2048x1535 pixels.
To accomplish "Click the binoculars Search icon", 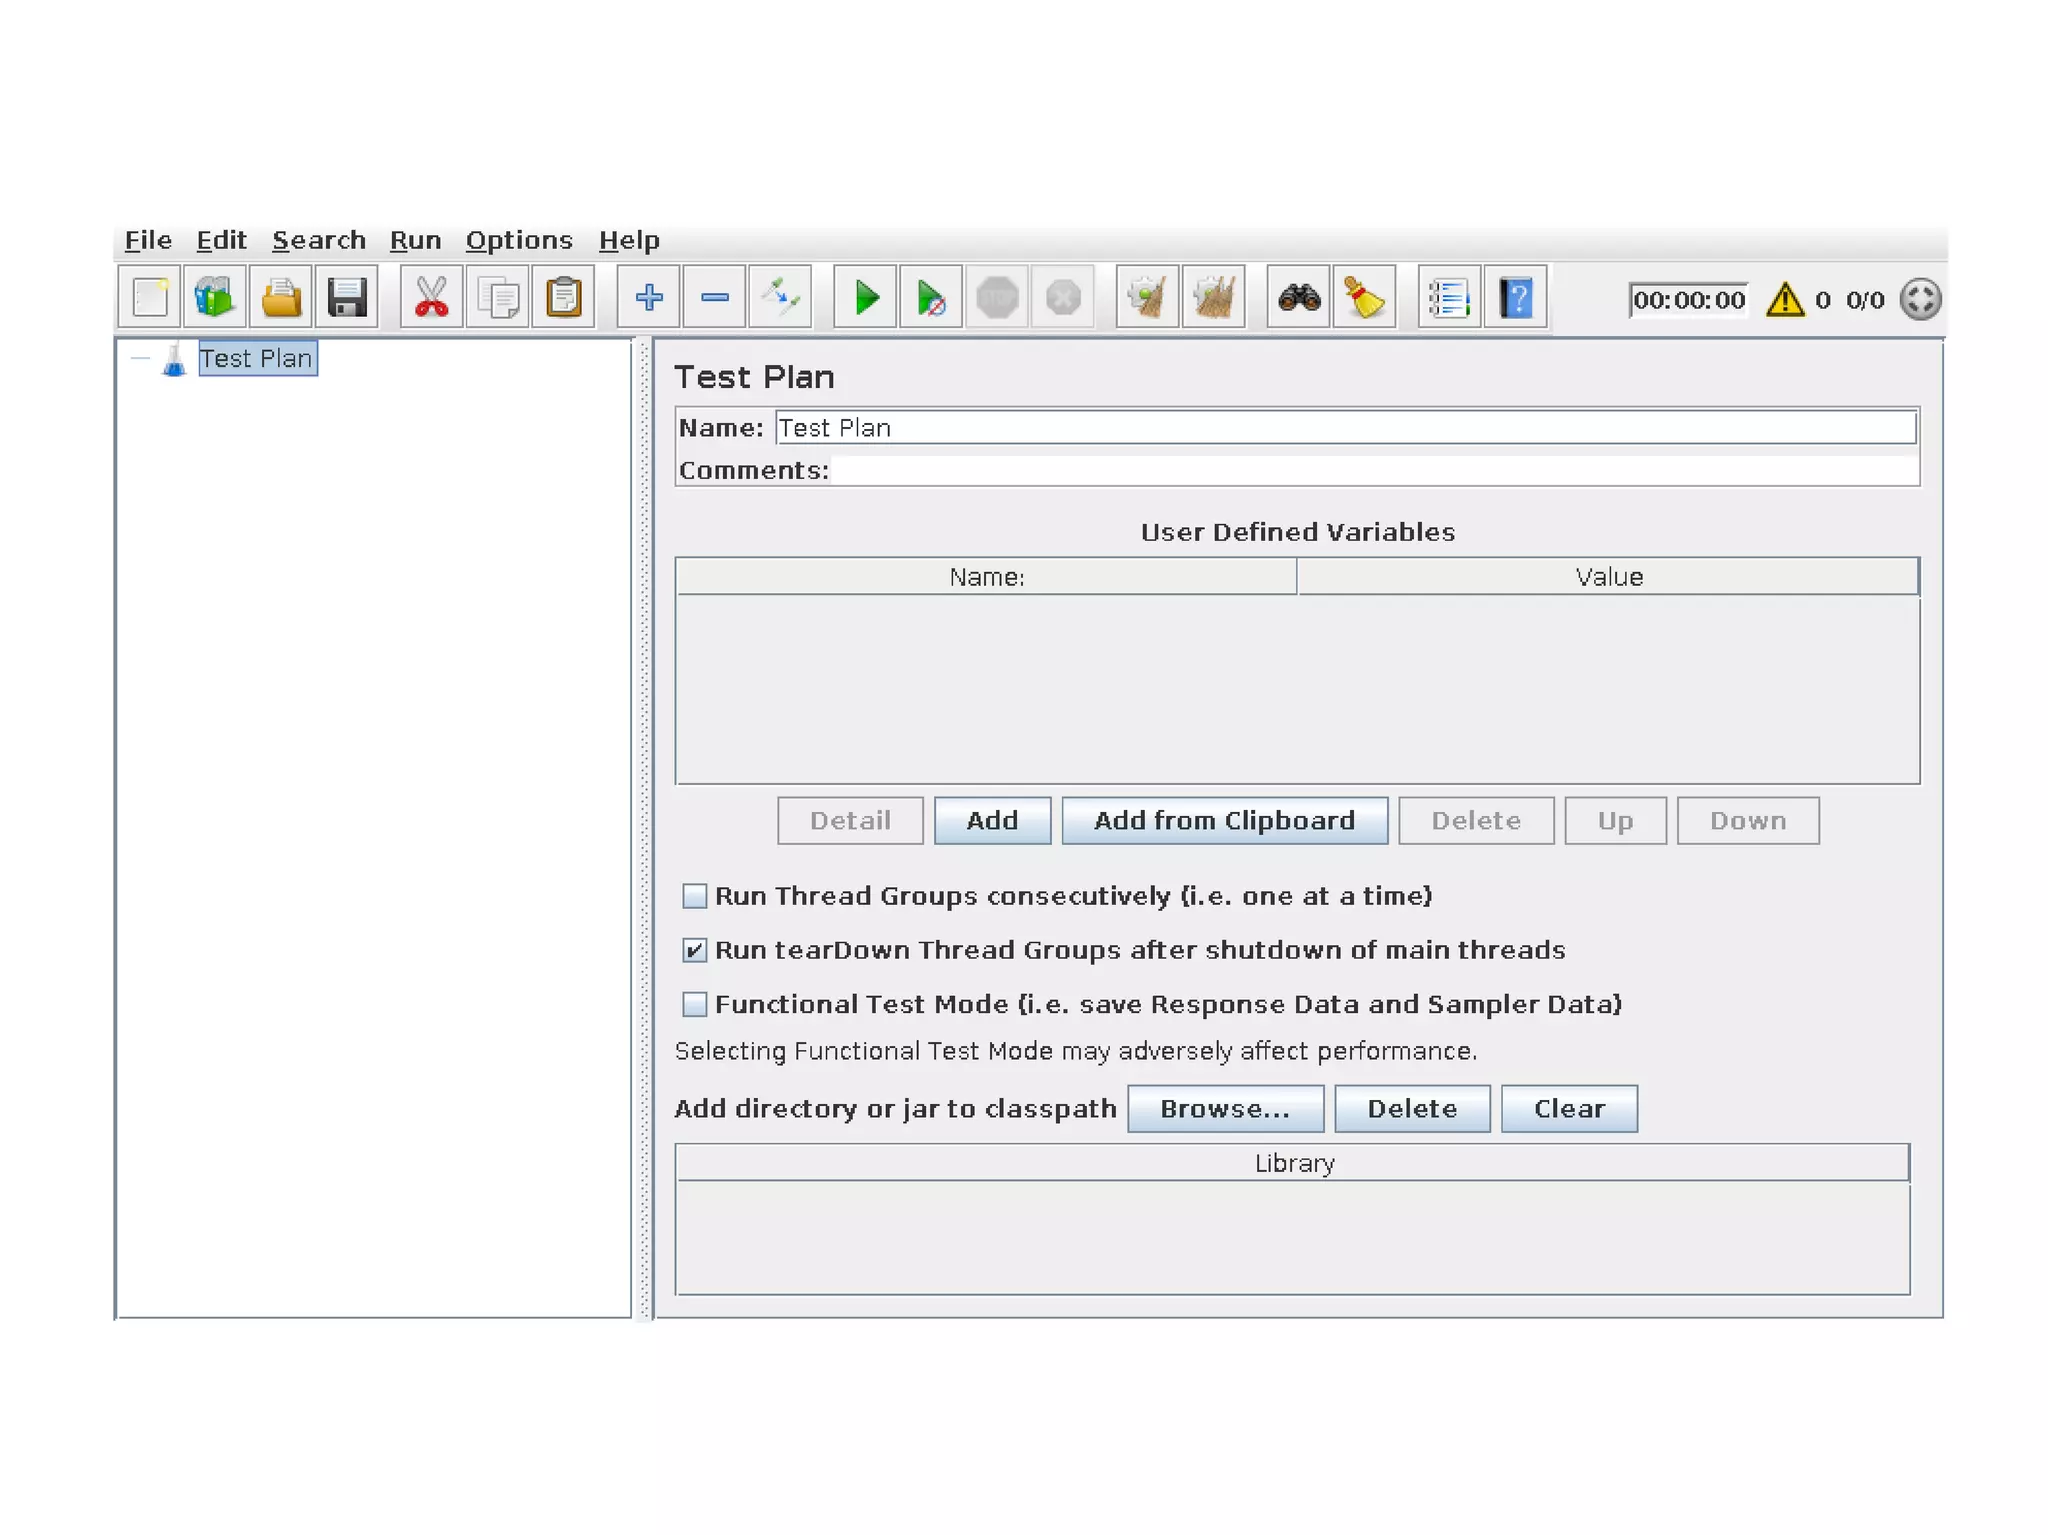I will 1298,298.
